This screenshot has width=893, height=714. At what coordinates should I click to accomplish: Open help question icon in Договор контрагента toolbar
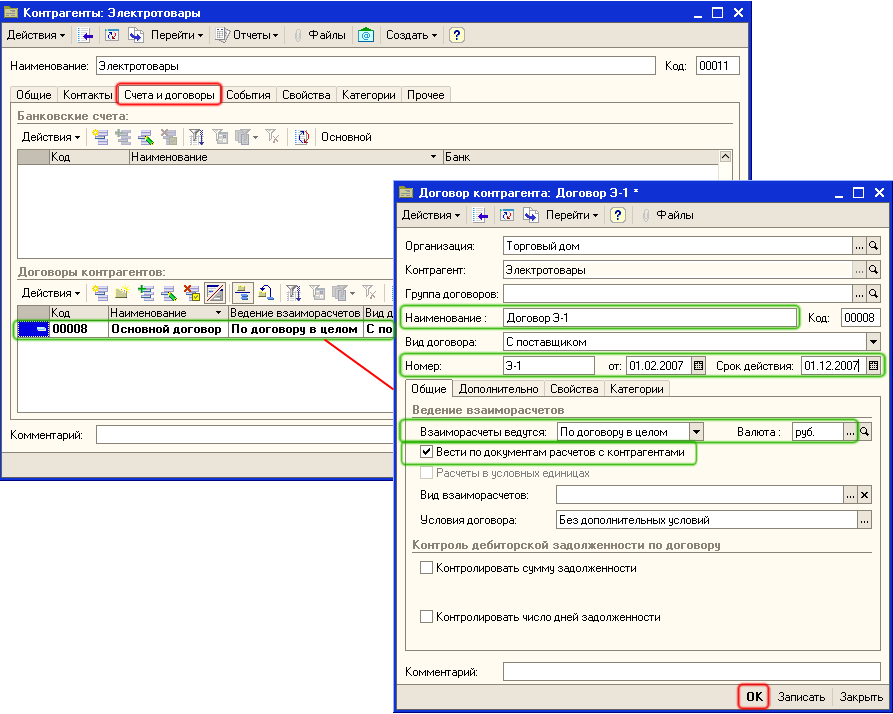pyautogui.click(x=617, y=215)
